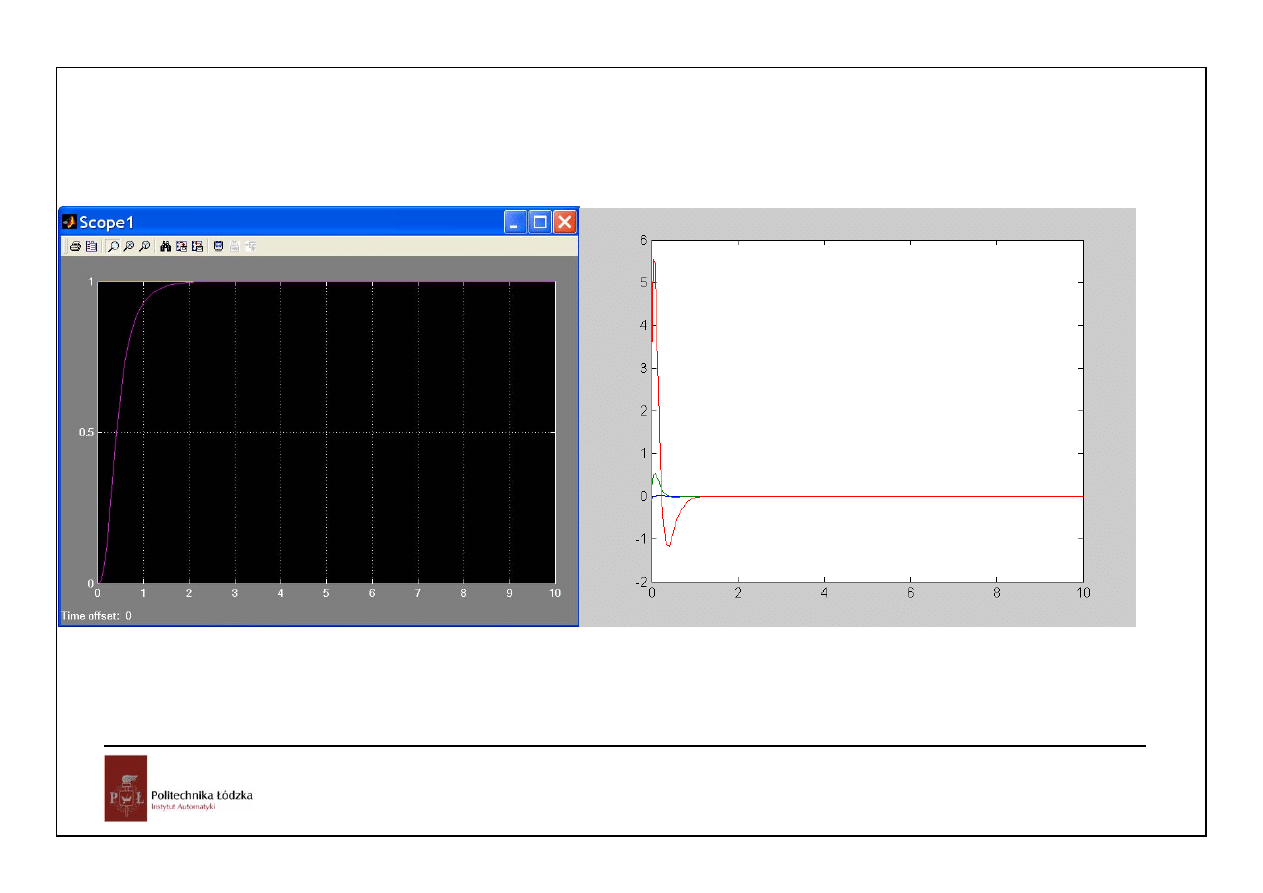Restore saved axes settings icon
The width and height of the screenshot is (1263, 893).
pos(198,246)
